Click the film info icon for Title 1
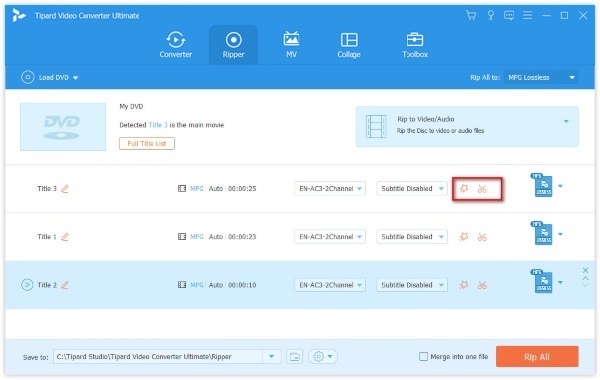Screen dimensions: 600x380 [182, 236]
